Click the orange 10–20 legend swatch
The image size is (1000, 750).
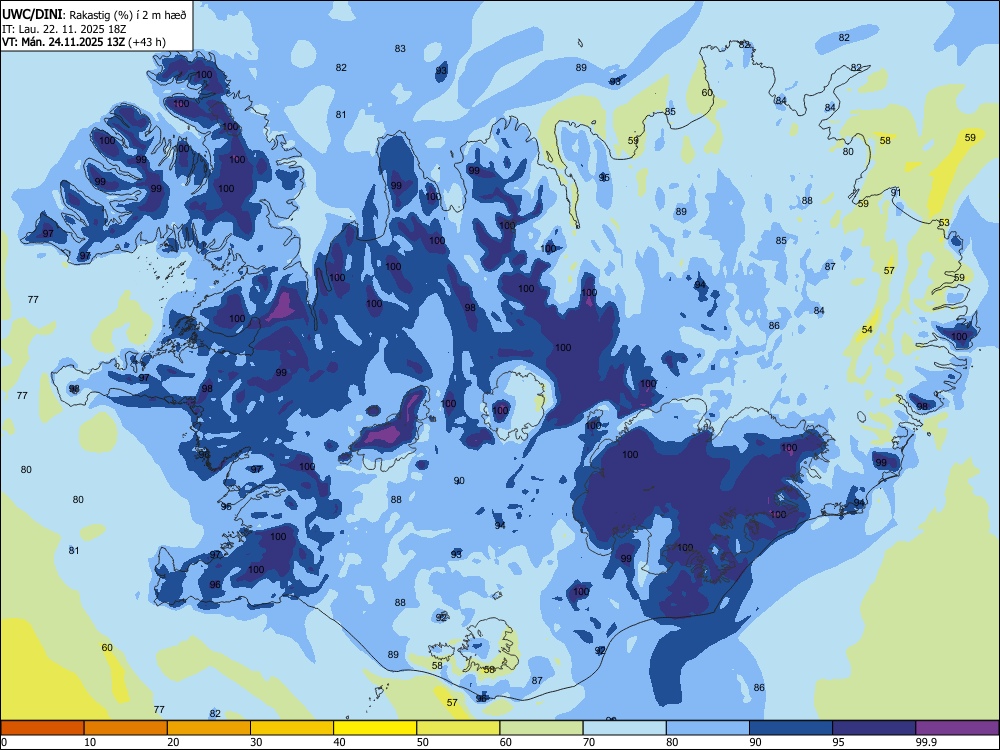click(x=126, y=728)
